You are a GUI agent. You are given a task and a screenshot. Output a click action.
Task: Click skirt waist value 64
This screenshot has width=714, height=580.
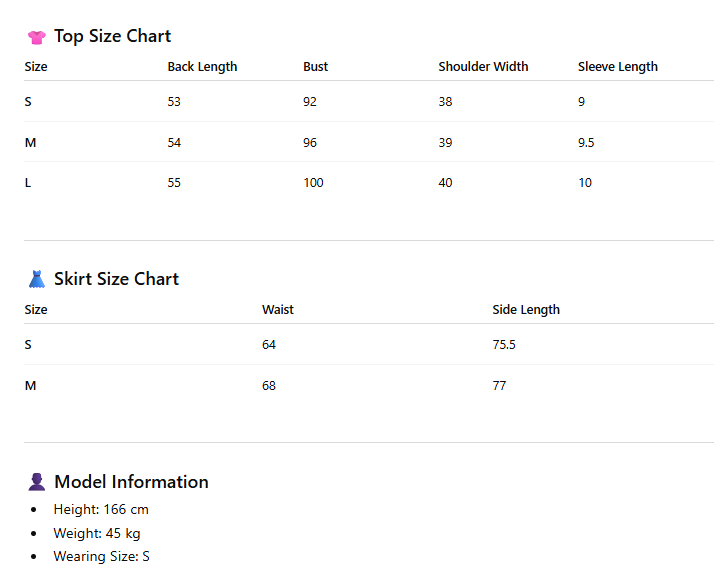coord(269,345)
